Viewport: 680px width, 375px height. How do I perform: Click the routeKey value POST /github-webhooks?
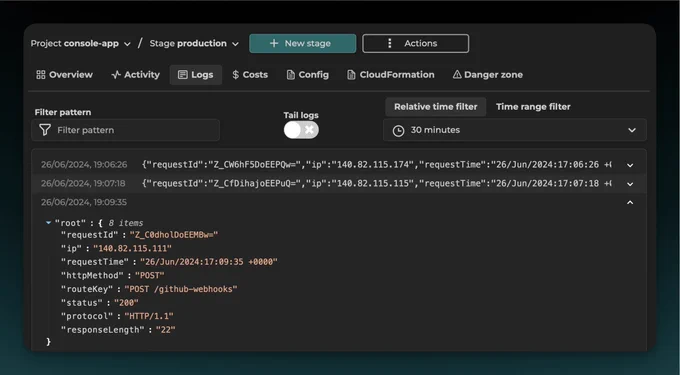click(181, 289)
